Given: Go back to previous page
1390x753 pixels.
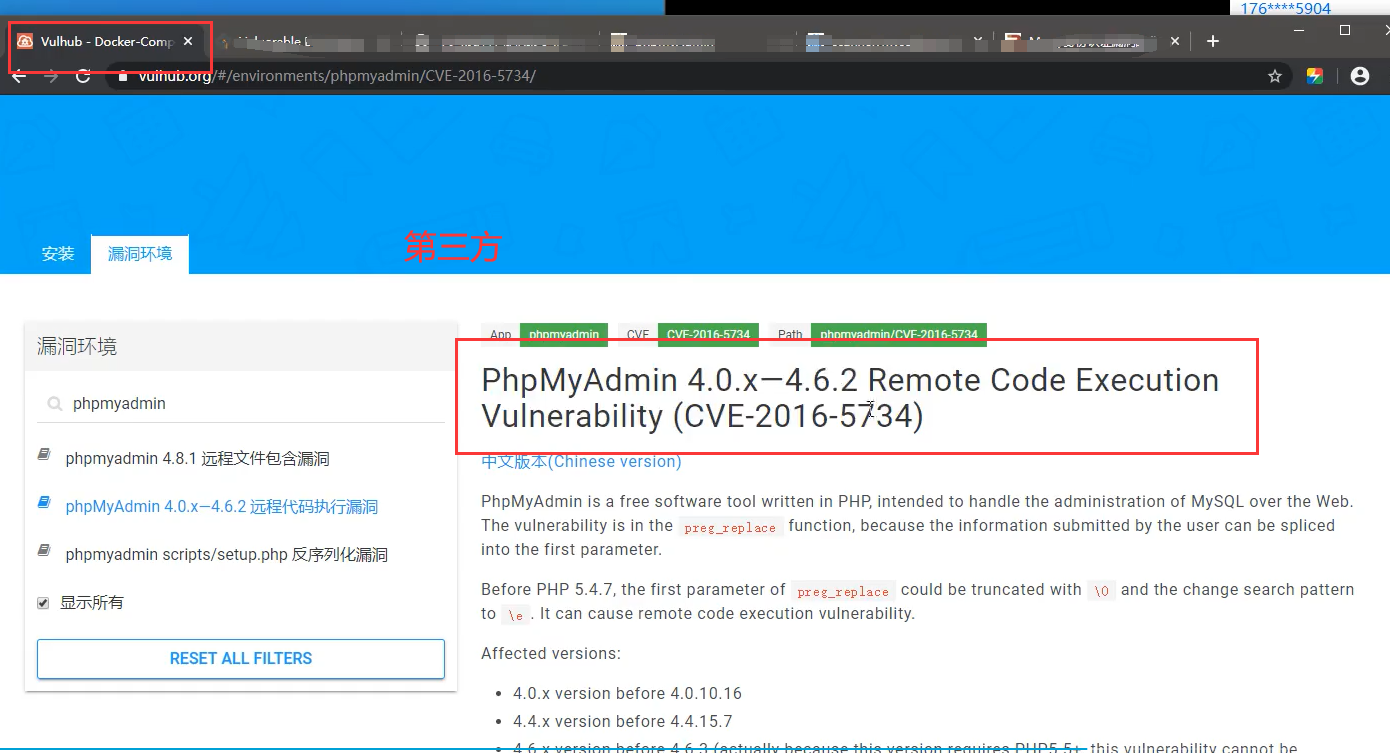Looking at the screenshot, I should [x=18, y=76].
